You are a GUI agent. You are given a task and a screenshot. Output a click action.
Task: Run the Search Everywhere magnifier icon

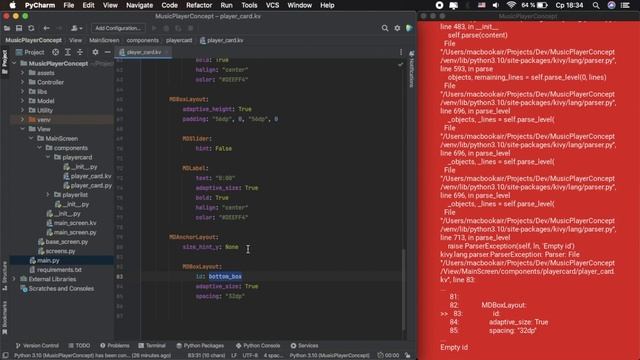tap(385, 28)
